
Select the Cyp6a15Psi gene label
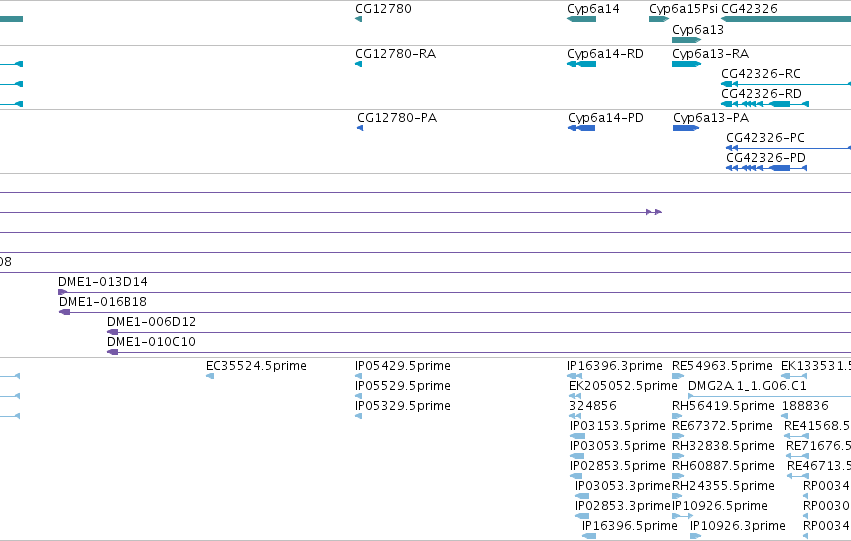click(x=683, y=9)
